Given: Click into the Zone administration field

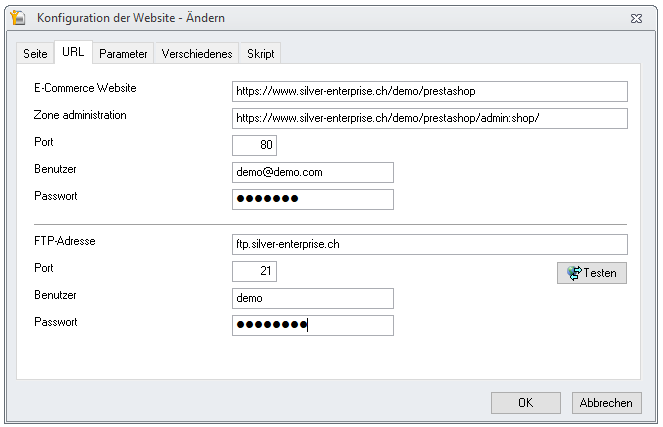Looking at the screenshot, I should click(430, 118).
